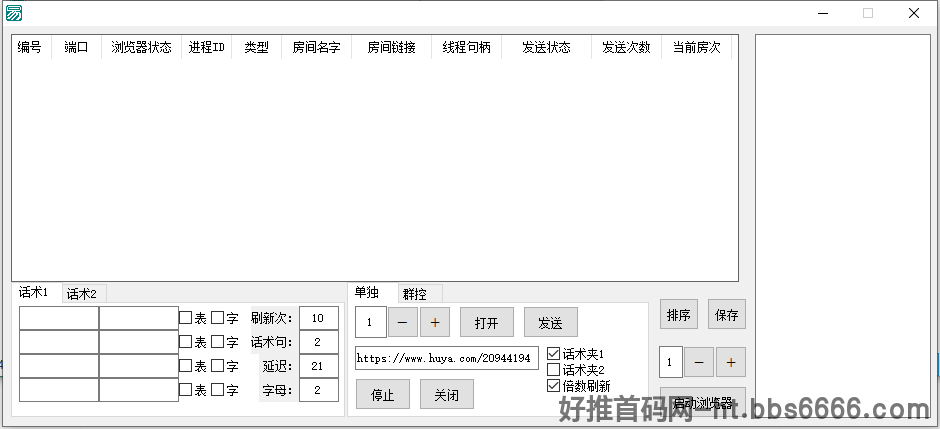940x429 pixels.
Task: Check the 字 box in the 刷新次 row
Action: pyautogui.click(x=217, y=318)
